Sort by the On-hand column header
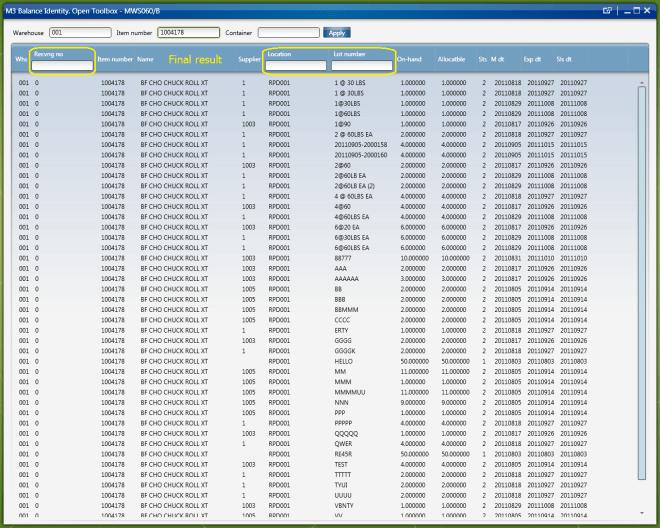 pyautogui.click(x=409, y=60)
